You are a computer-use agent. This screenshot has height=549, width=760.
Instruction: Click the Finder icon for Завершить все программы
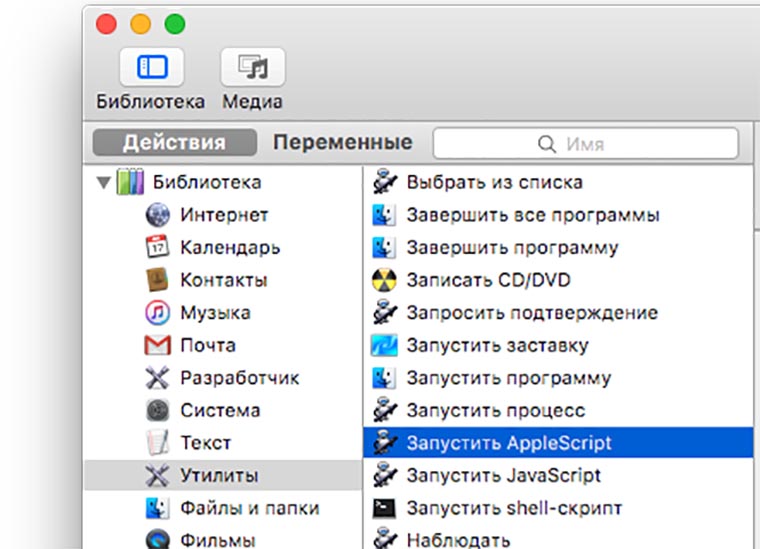(x=384, y=215)
